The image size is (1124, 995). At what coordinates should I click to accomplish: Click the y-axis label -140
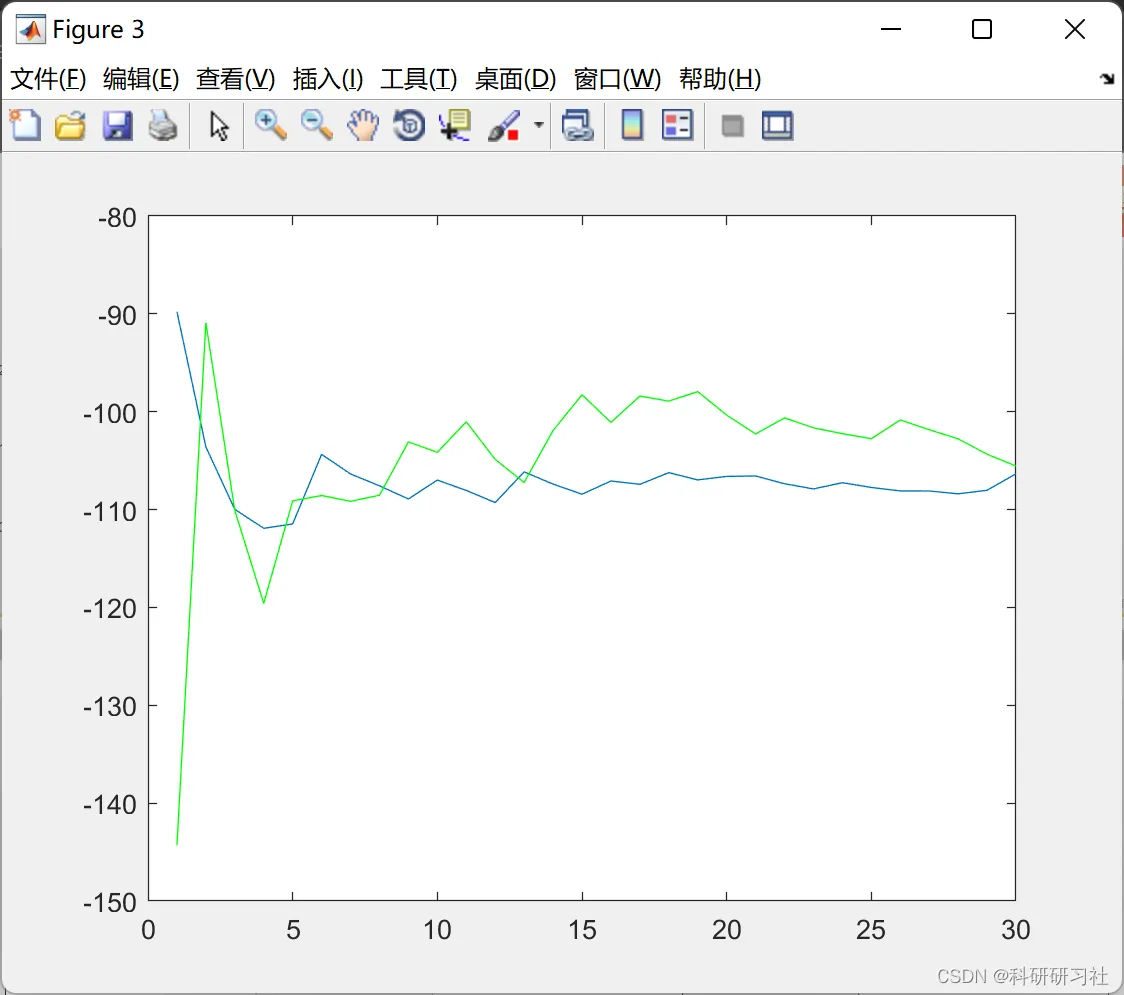point(110,805)
